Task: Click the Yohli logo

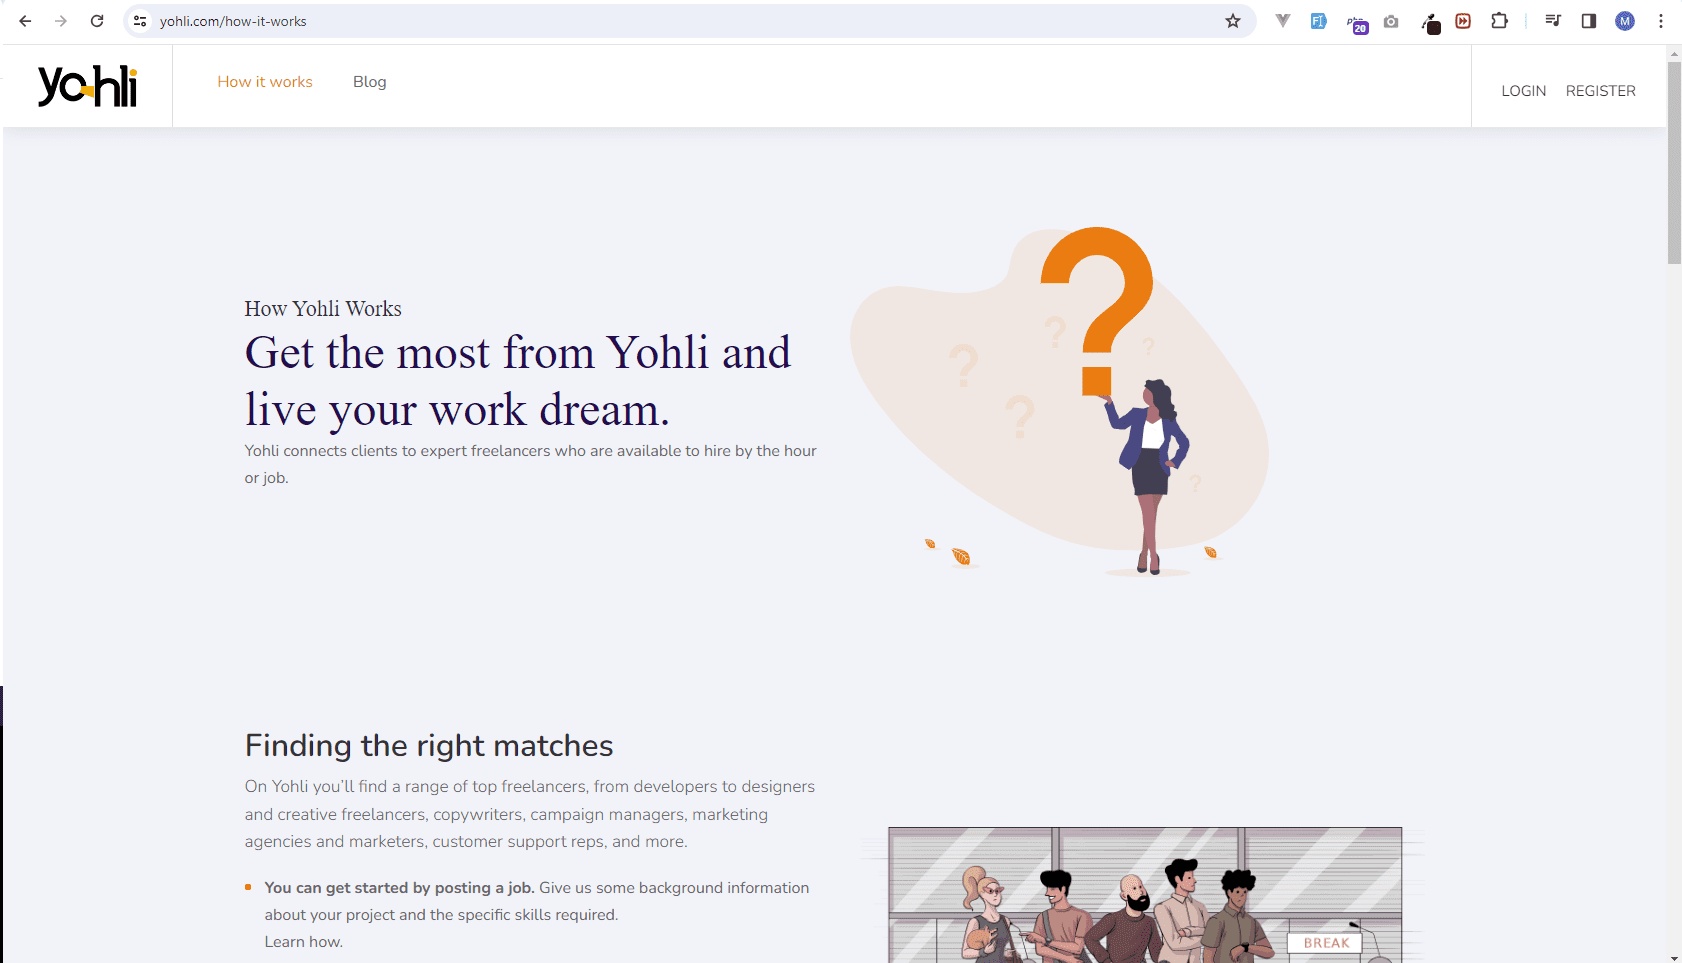Action: (87, 86)
